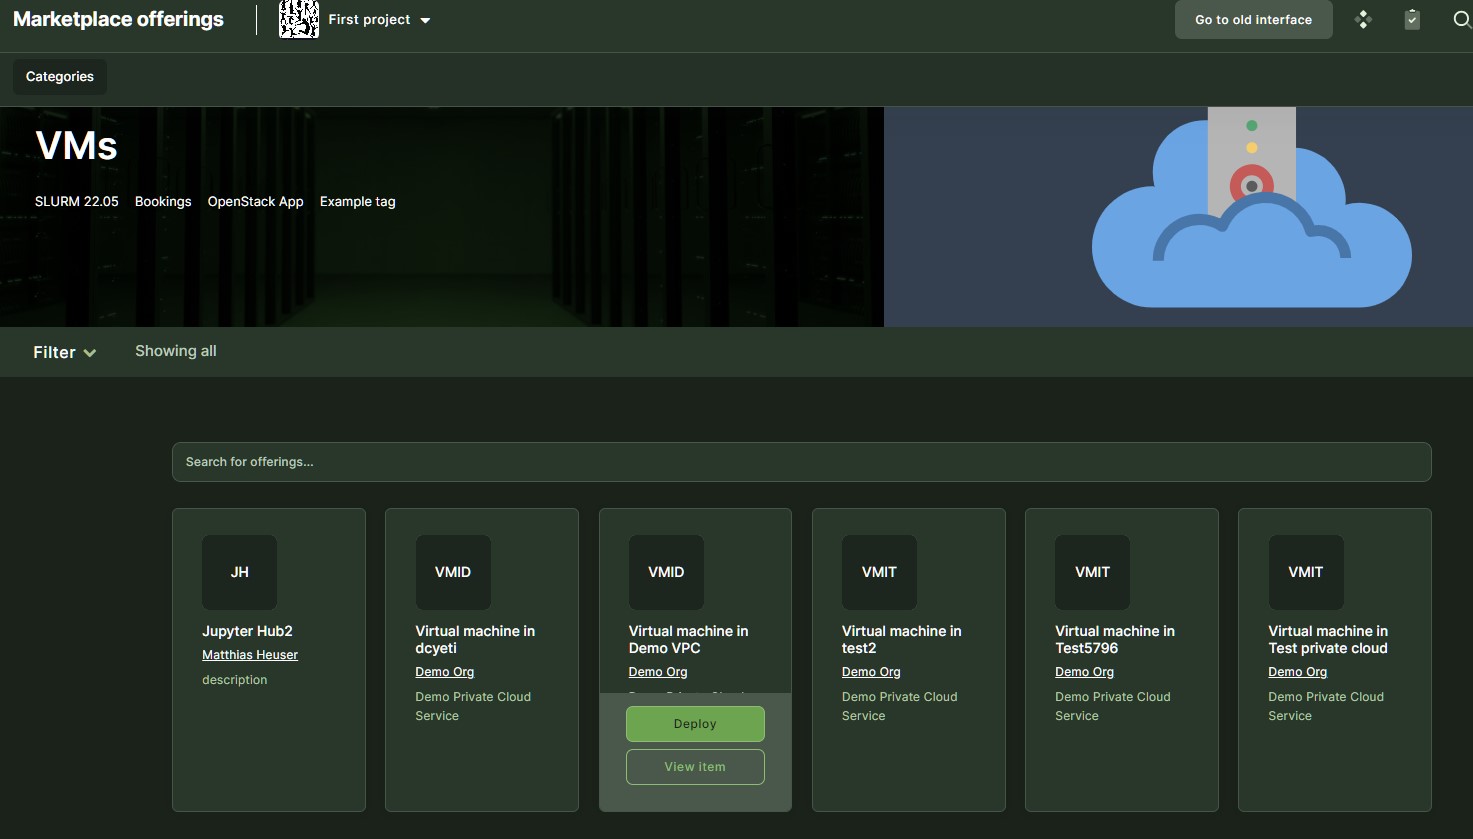Click the search magnifier icon

pyautogui.click(x=1461, y=20)
